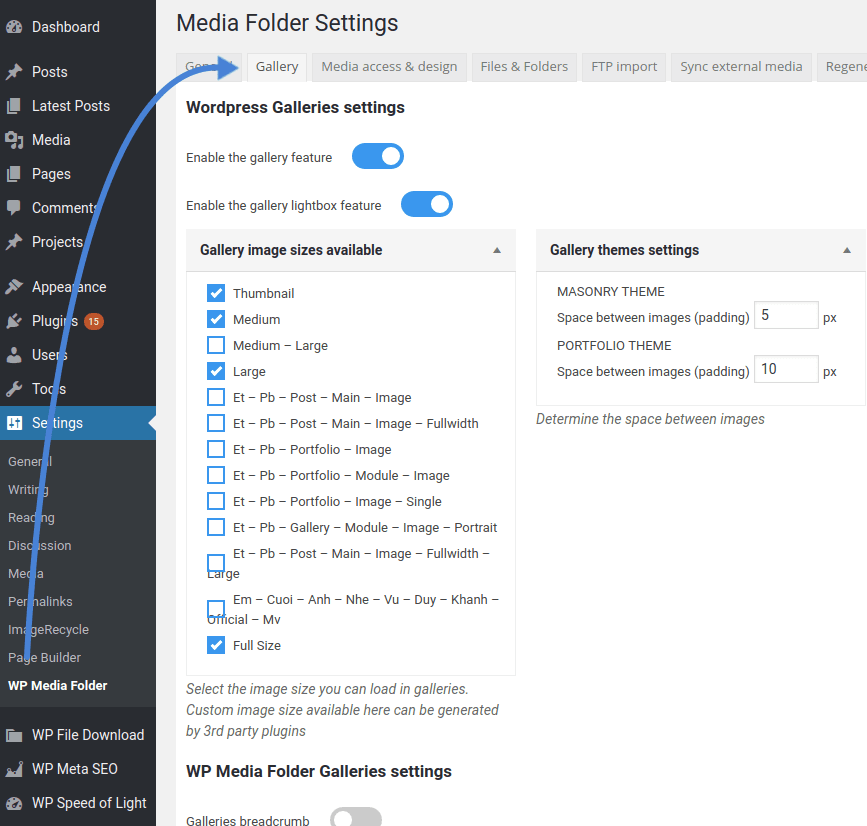The width and height of the screenshot is (867, 826).
Task: Disable the gallery feature toggle
Action: pos(378,157)
